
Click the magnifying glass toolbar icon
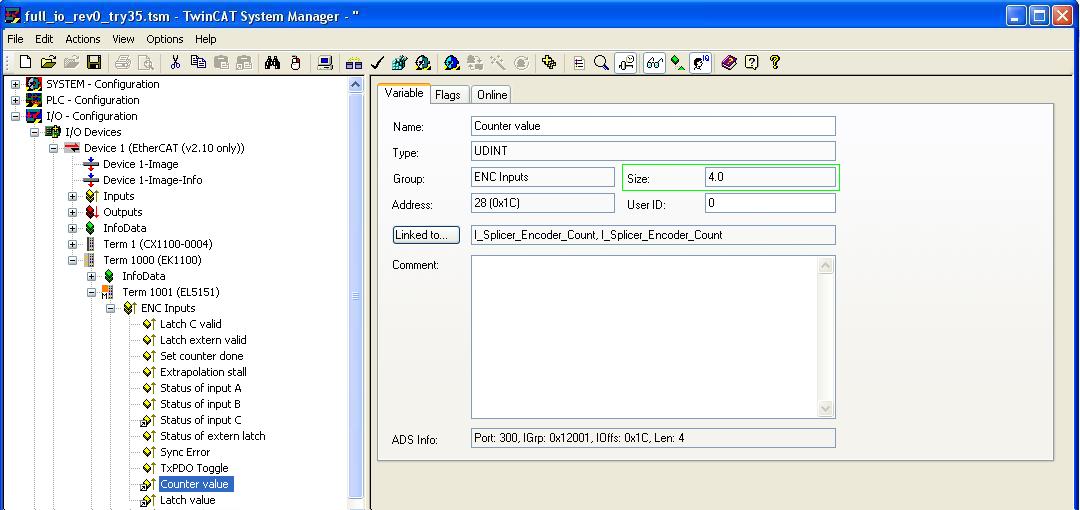pyautogui.click(x=601, y=63)
